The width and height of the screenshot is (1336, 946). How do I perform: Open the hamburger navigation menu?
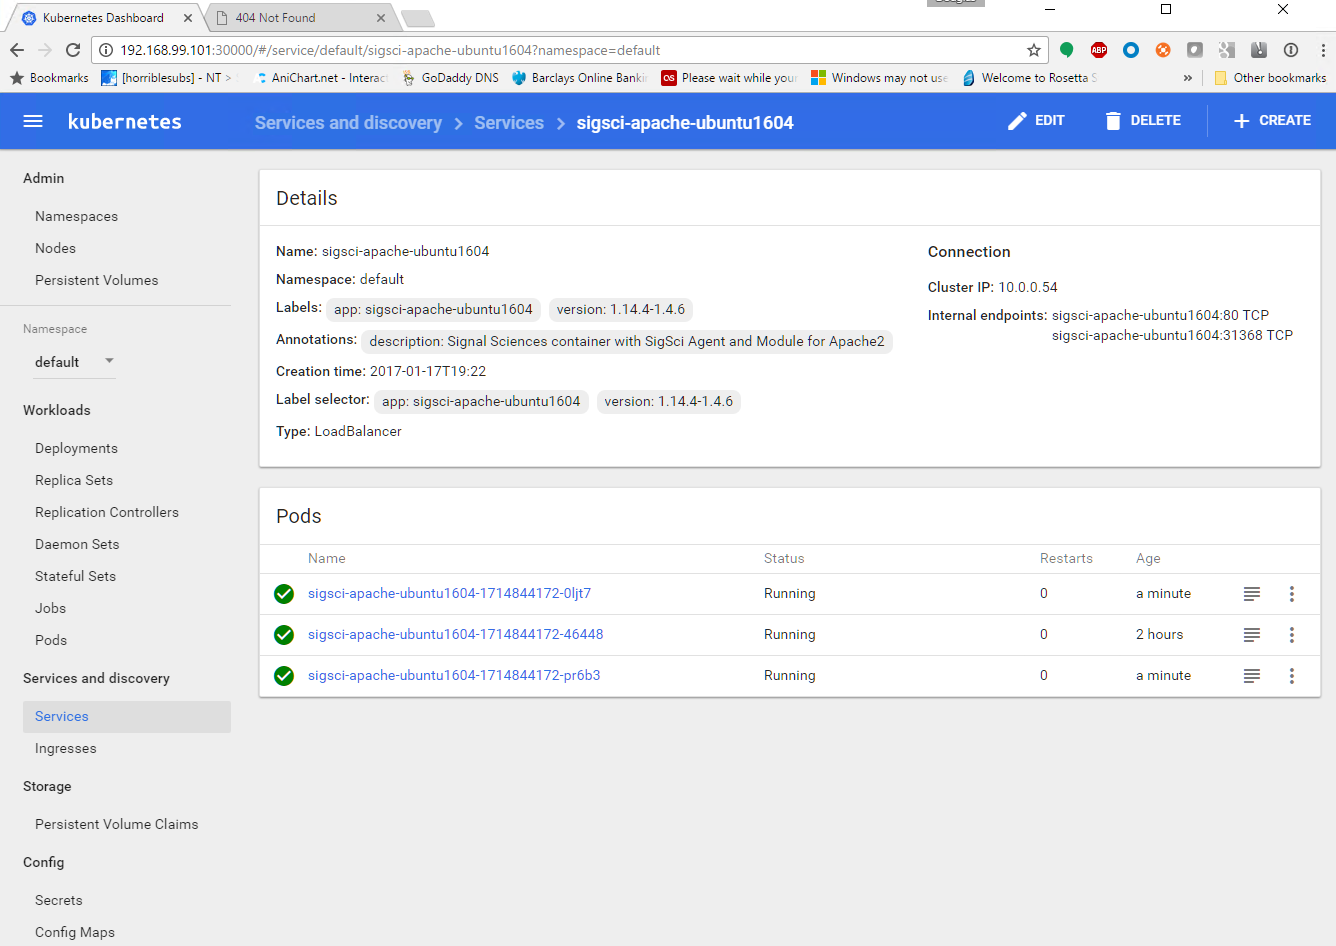pos(33,121)
